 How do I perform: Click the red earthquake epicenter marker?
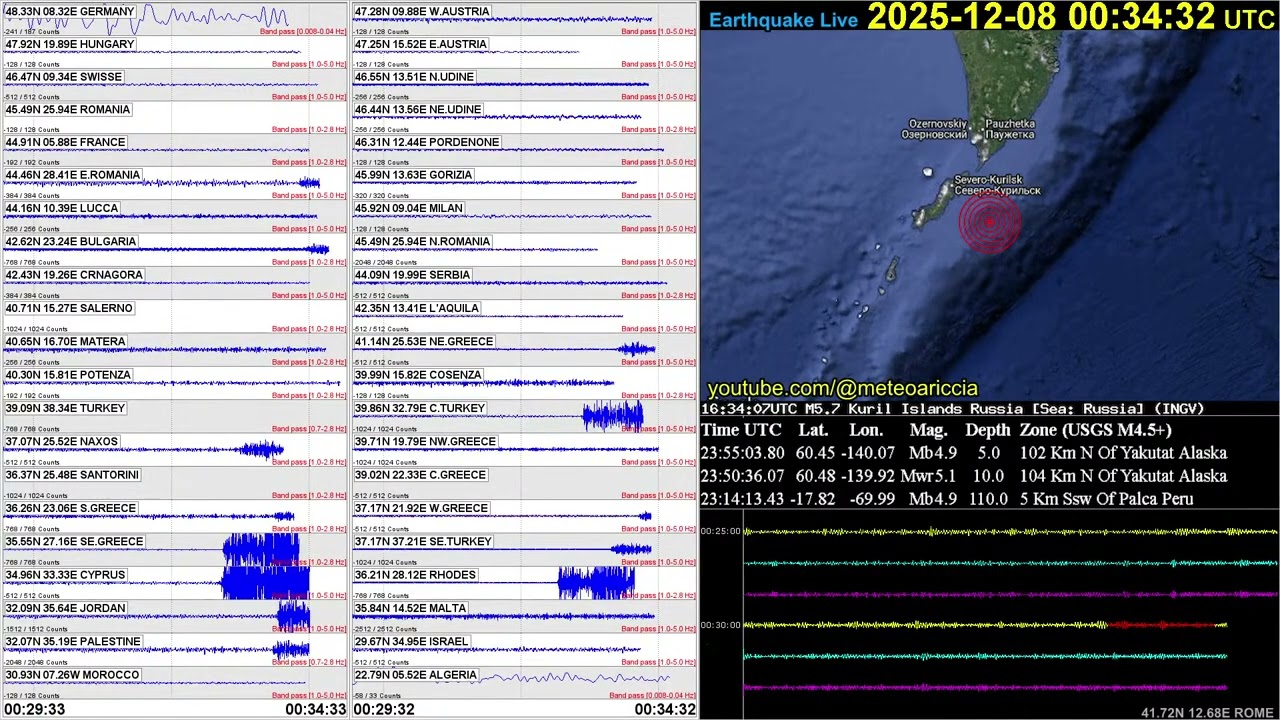[x=990, y=222]
